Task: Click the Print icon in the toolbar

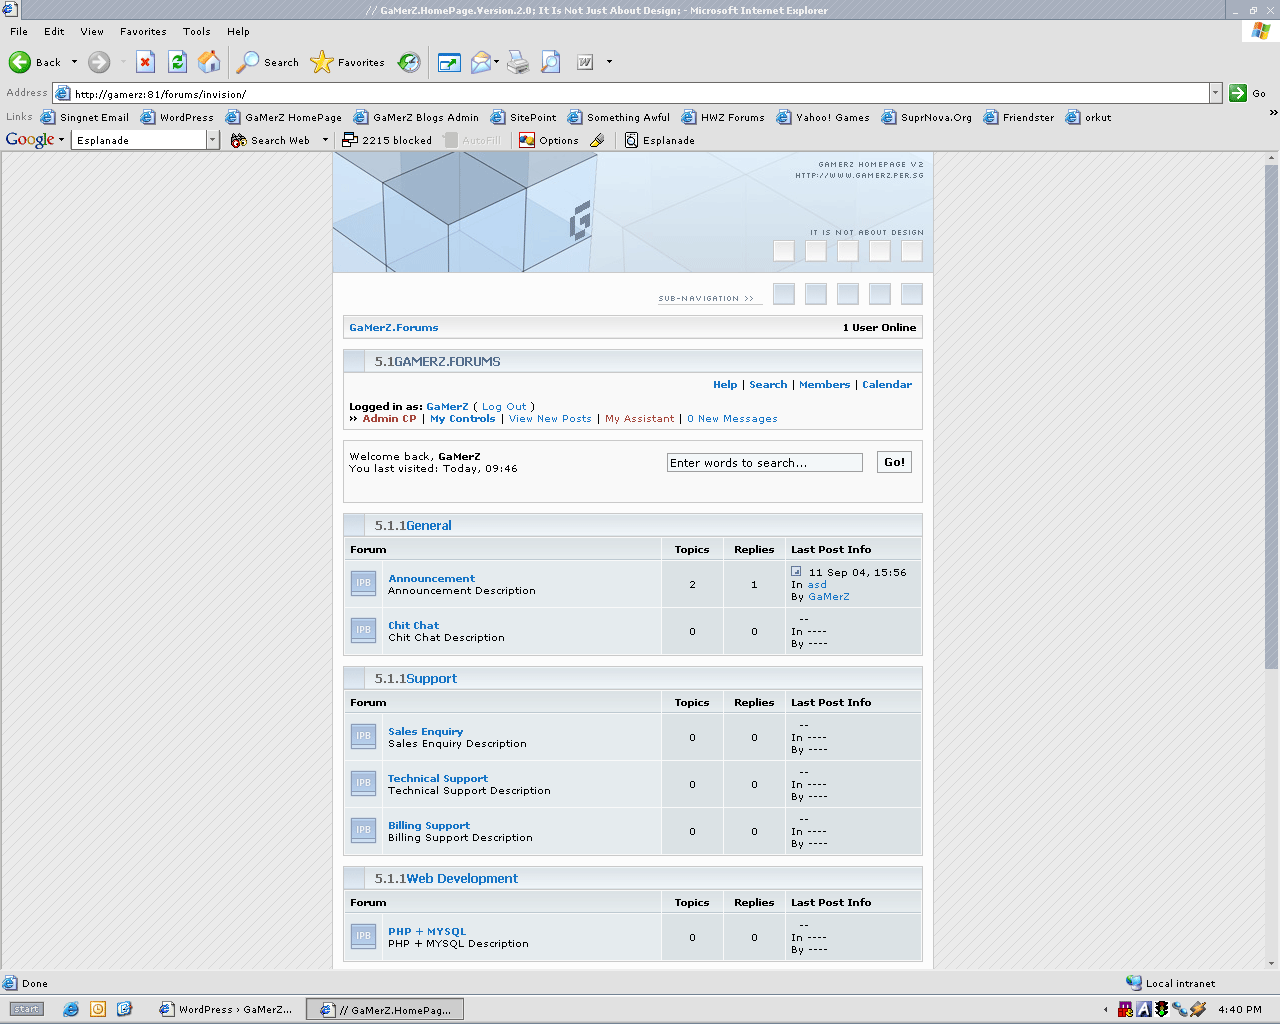Action: click(x=517, y=62)
